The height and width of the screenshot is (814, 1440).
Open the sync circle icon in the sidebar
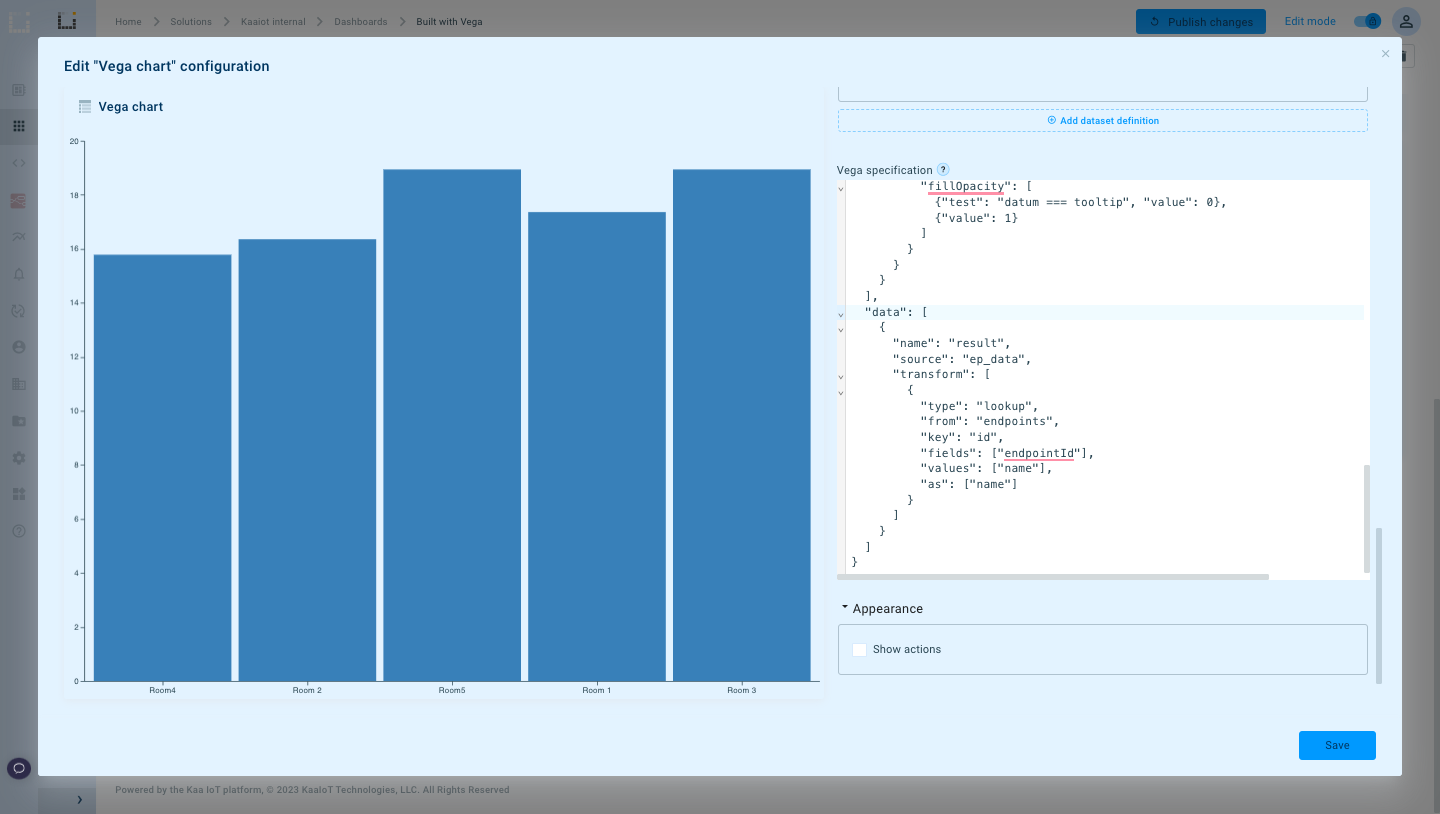(x=18, y=311)
